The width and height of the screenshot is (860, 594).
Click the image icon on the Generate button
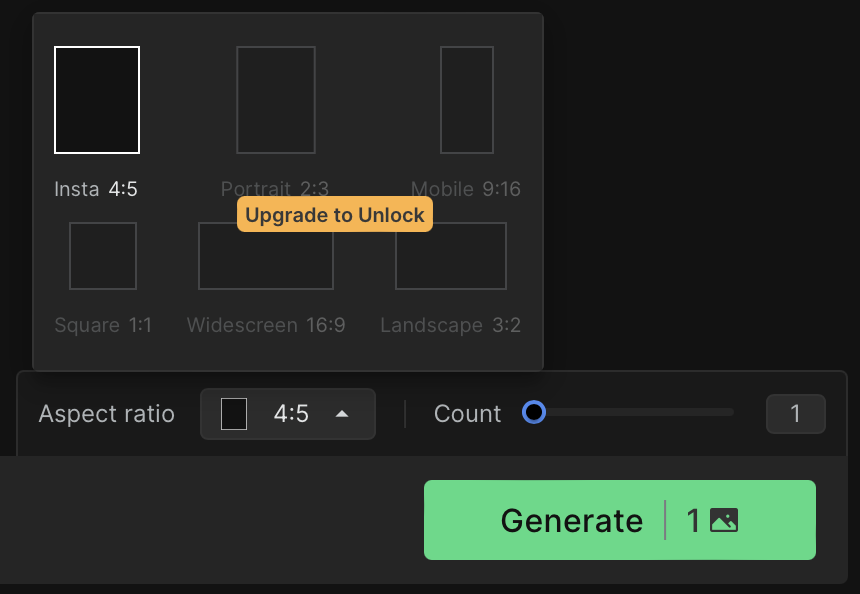(724, 520)
